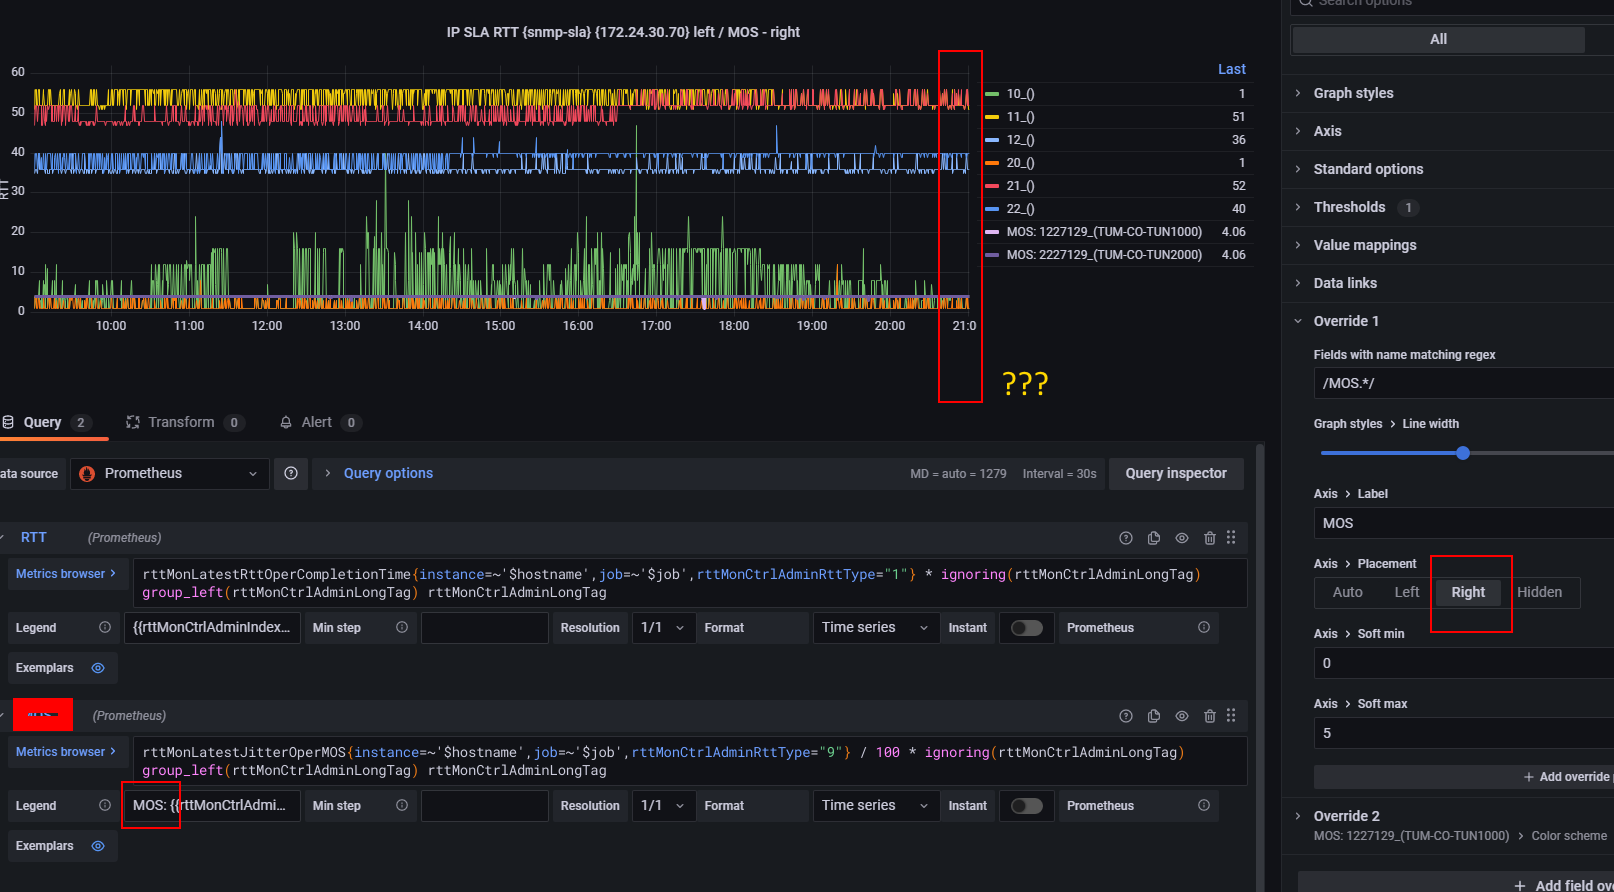Grab drag handle of the RTT query

point(1231,538)
